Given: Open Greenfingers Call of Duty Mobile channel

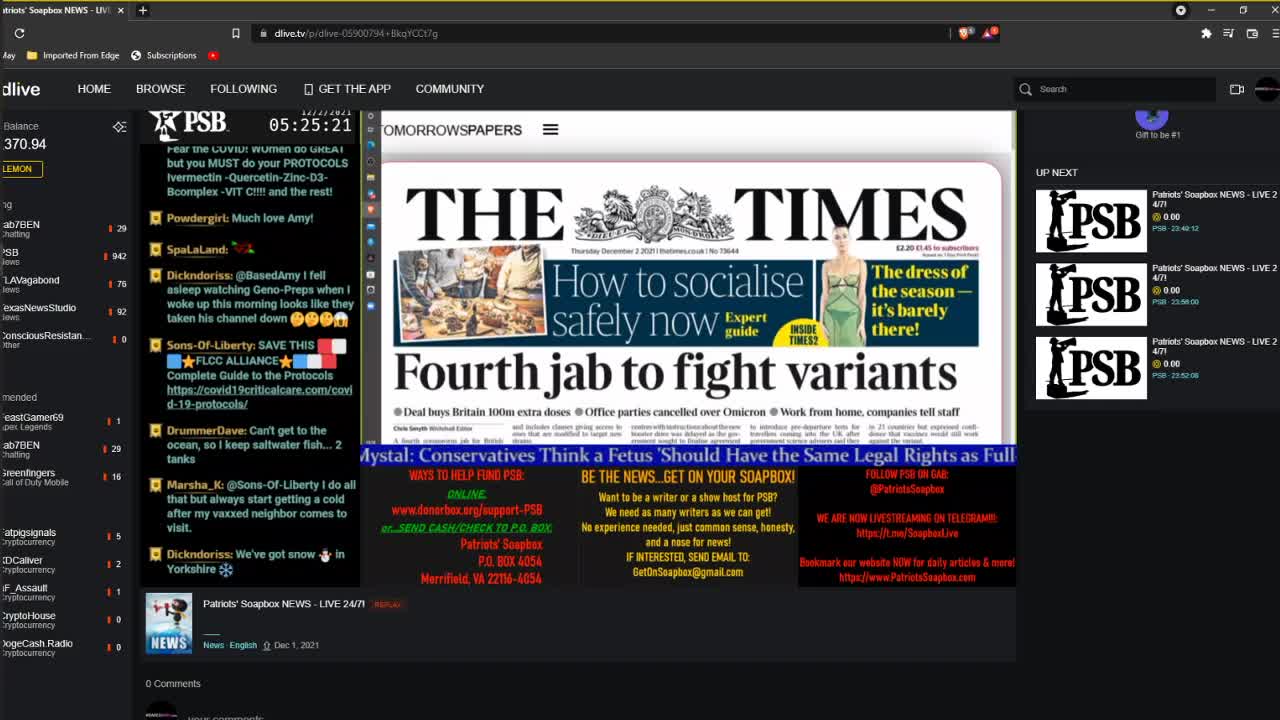Looking at the screenshot, I should (64, 477).
